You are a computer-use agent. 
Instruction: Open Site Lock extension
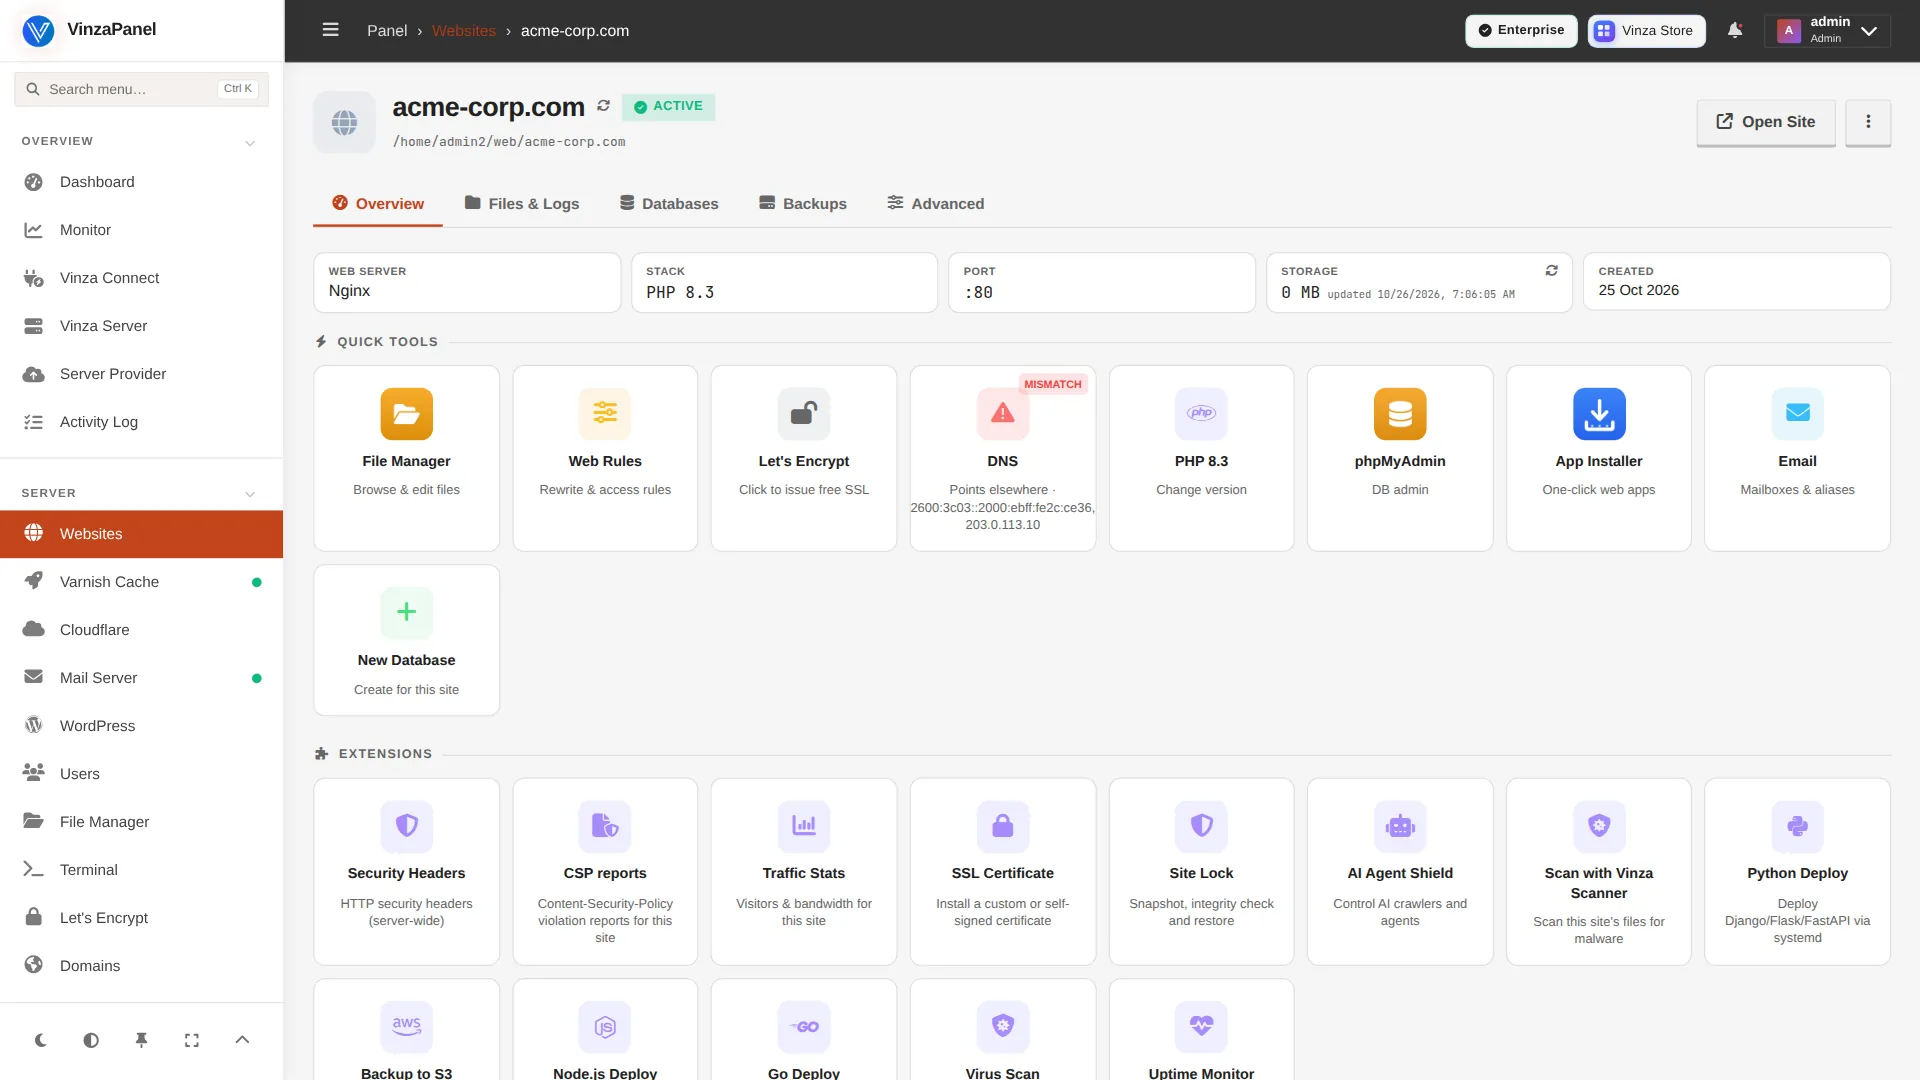(1201, 871)
